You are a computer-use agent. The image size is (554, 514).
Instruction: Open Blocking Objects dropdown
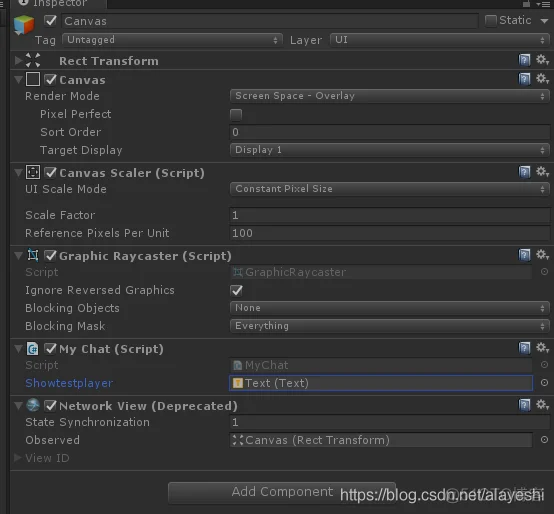390,308
